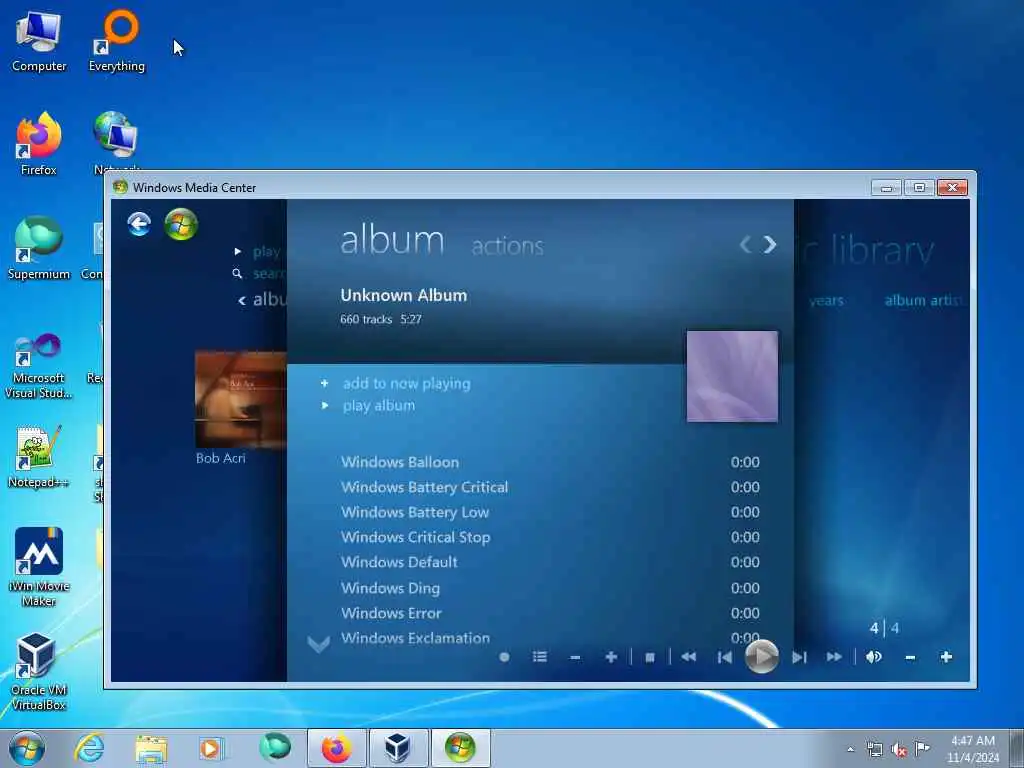The image size is (1024, 768).
Task: Click channel up plus button
Action: pyautogui.click(x=611, y=657)
